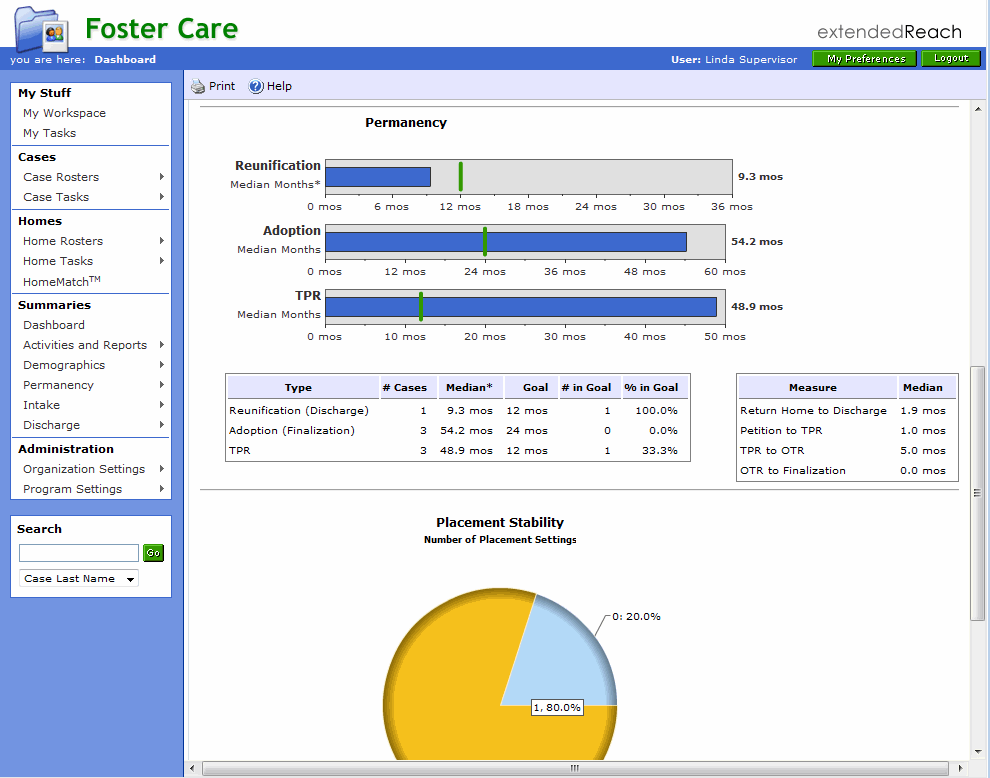Go to Dashboard under Summaries
The image size is (990, 778).
pyautogui.click(x=54, y=325)
